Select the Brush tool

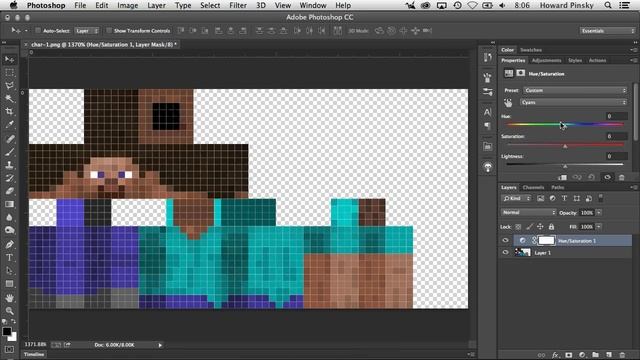pyautogui.click(x=9, y=152)
